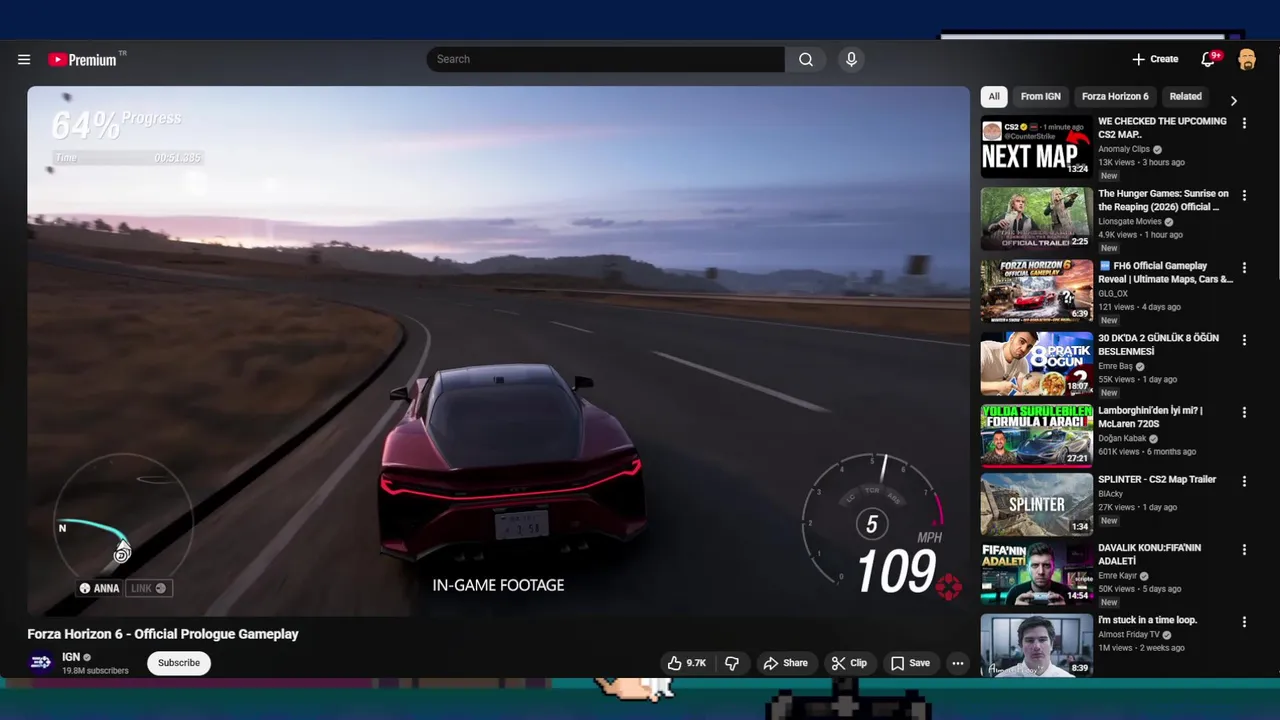Open title 30 DK'DA 2 GÜNLÜK 8 ÖĞÜN
Image resolution: width=1280 pixels, height=720 pixels.
tap(1158, 345)
